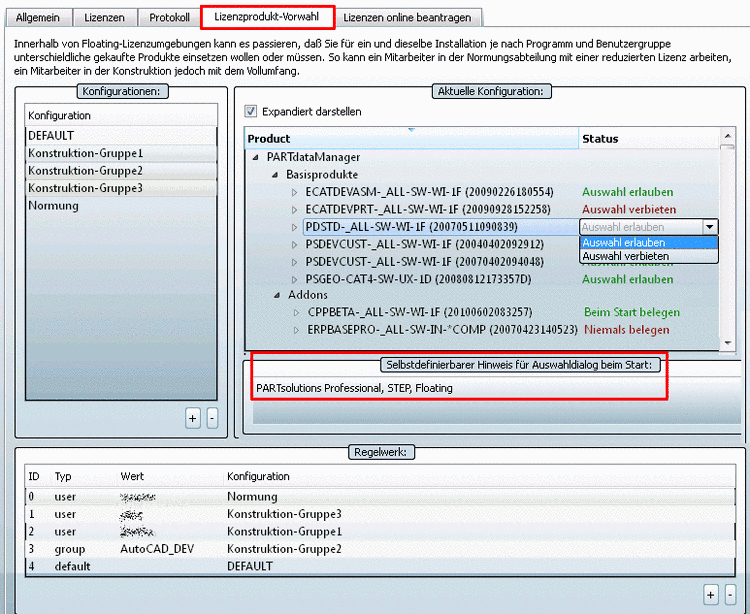Viewport: 750px width, 614px height.
Task: Open the Lizenzen tab
Action: [x=104, y=18]
